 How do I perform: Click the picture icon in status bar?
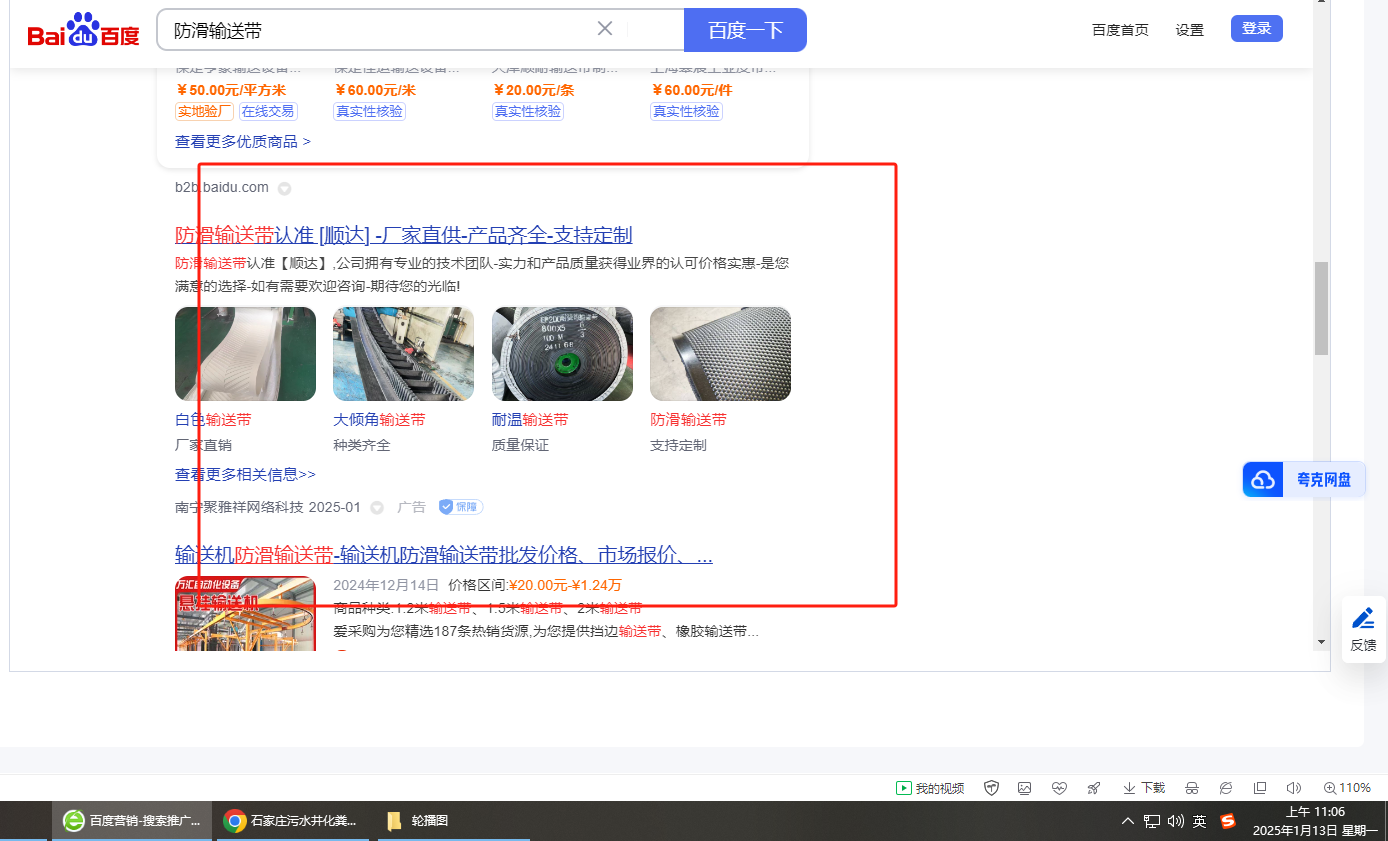coord(1025,788)
